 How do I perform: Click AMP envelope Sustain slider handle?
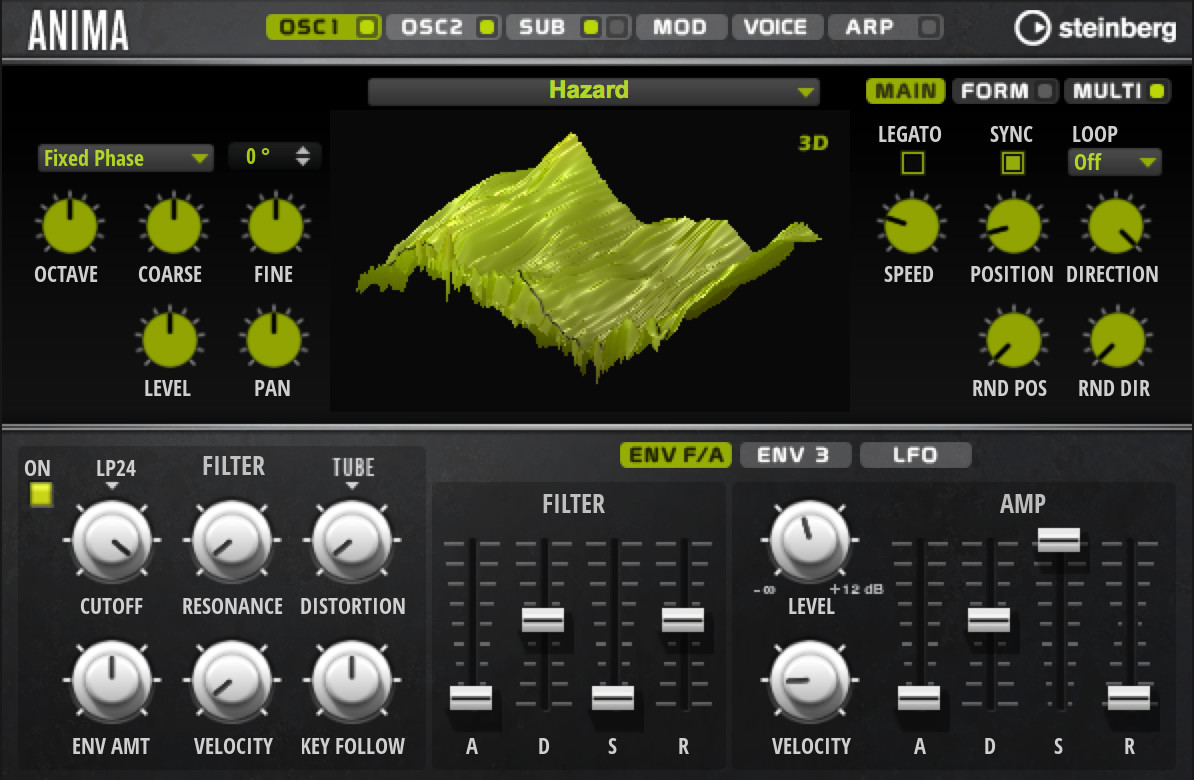[1059, 539]
